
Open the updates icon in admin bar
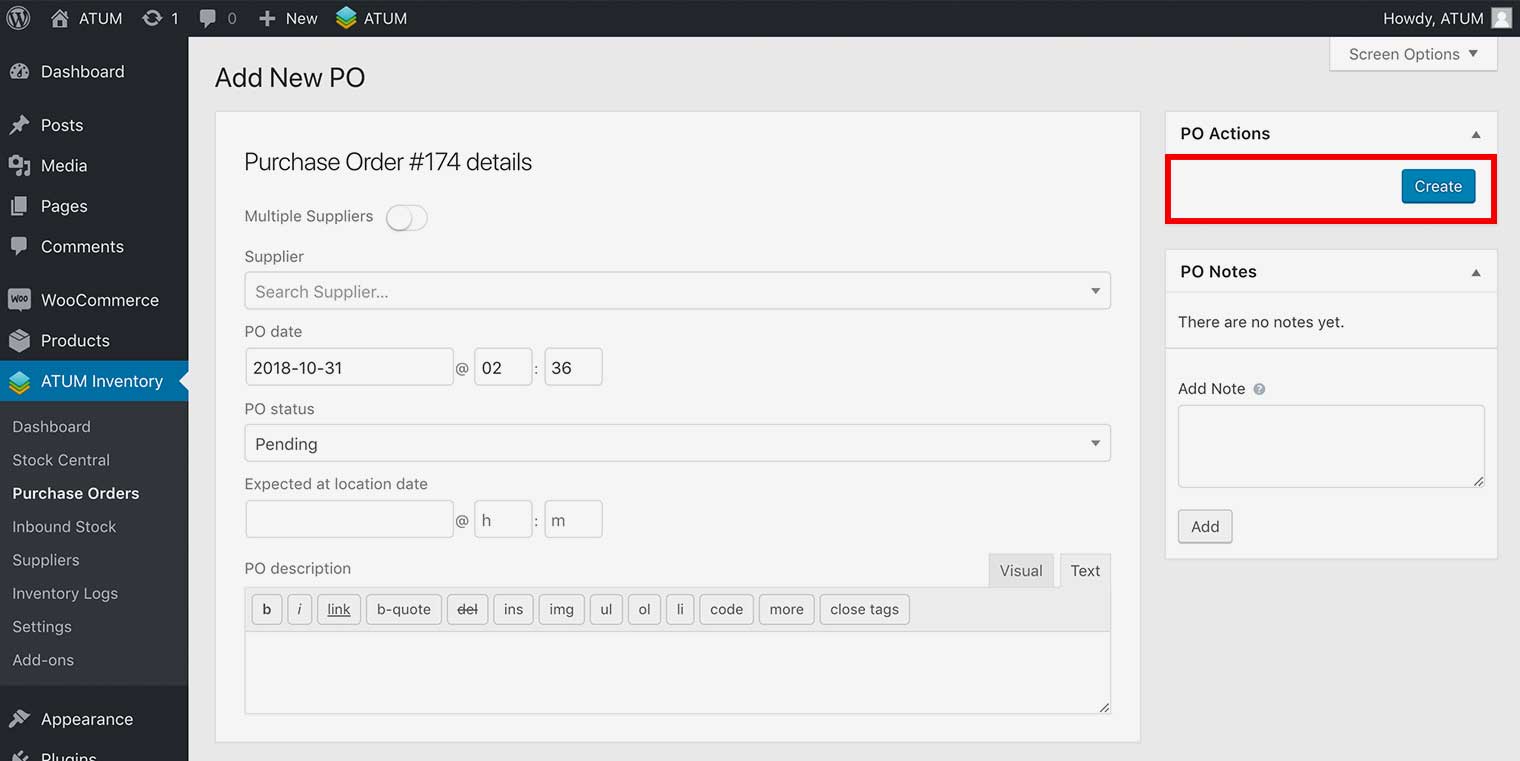(152, 18)
